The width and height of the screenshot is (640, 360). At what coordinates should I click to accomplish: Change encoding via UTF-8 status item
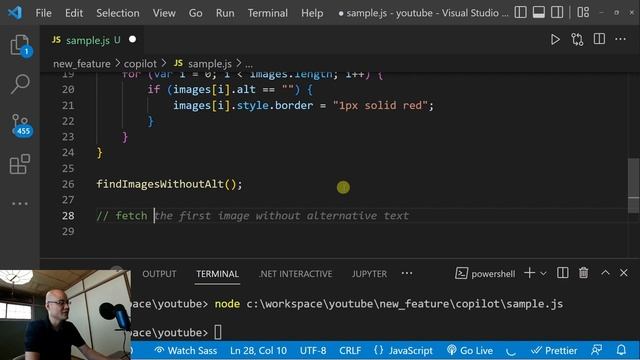(x=313, y=351)
